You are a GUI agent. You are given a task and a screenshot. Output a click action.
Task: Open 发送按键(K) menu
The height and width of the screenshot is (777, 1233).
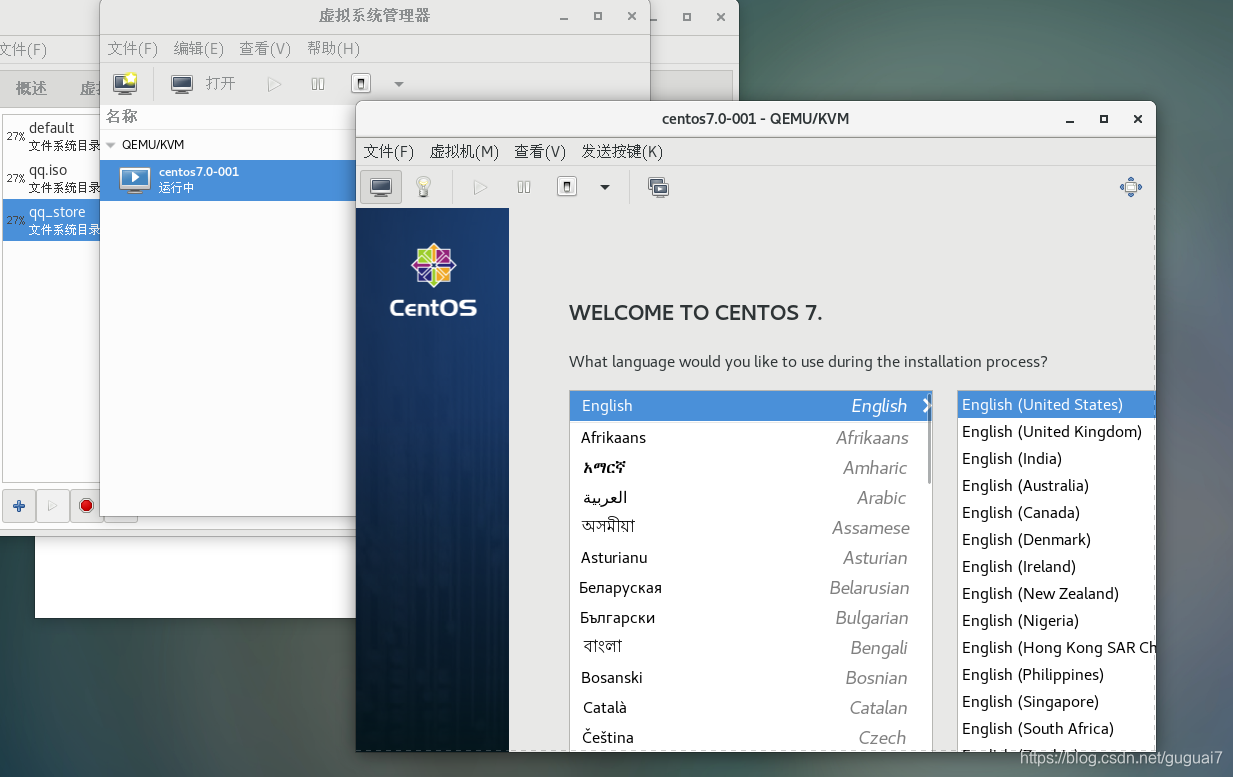(x=622, y=151)
